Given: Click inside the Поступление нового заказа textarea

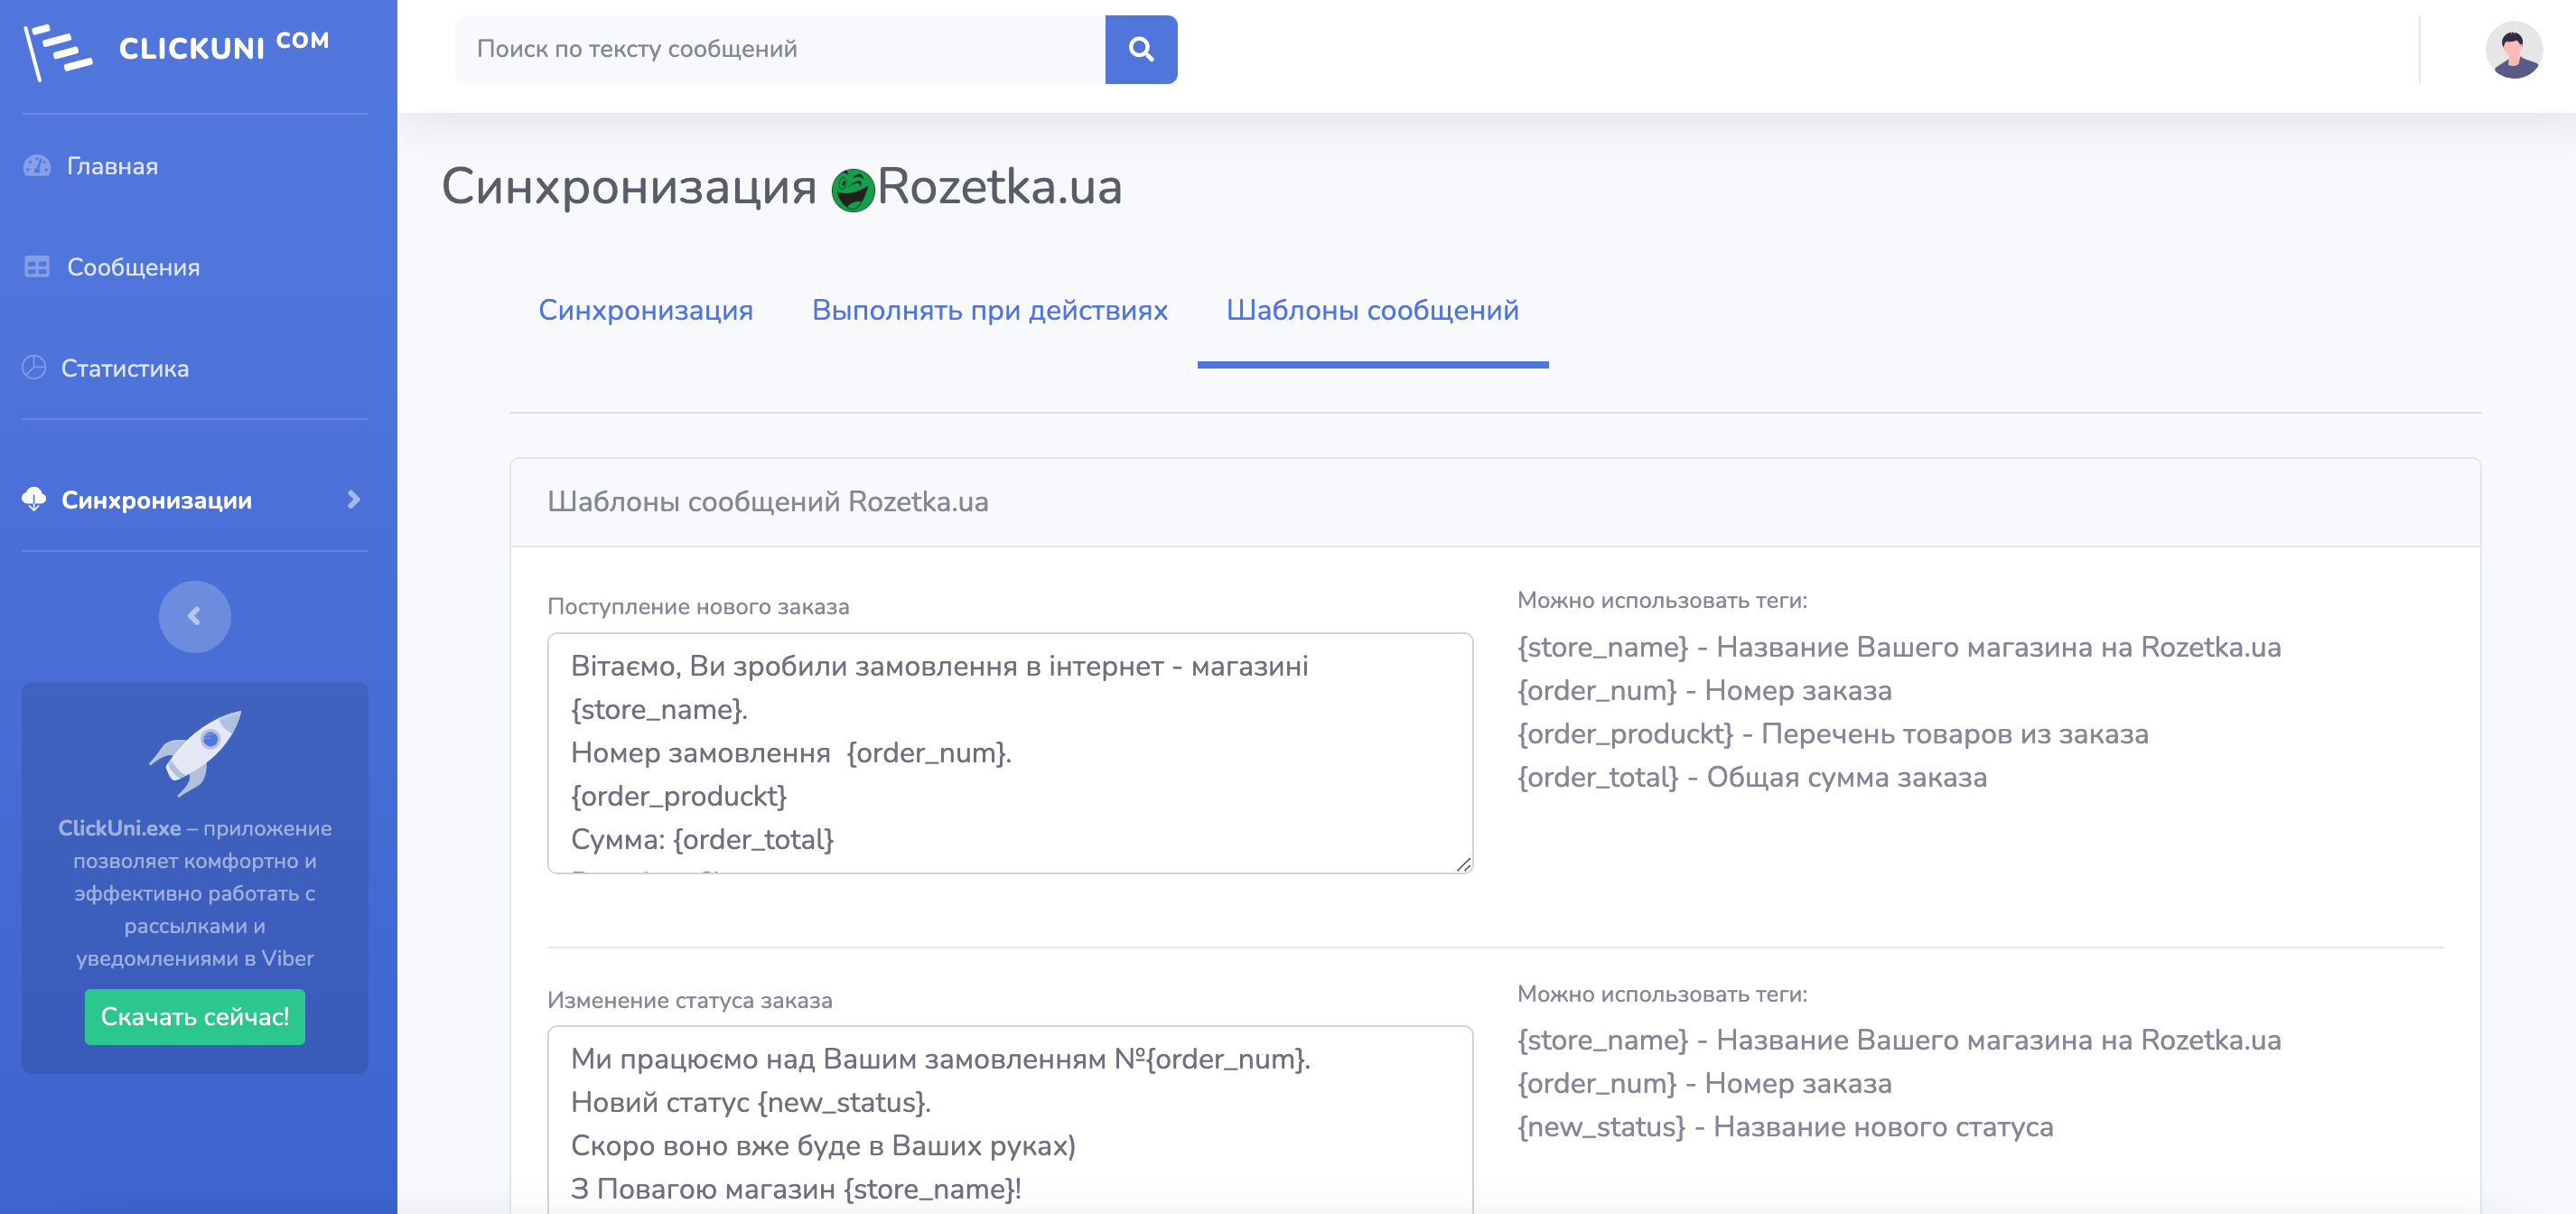Looking at the screenshot, I should pos(1010,752).
